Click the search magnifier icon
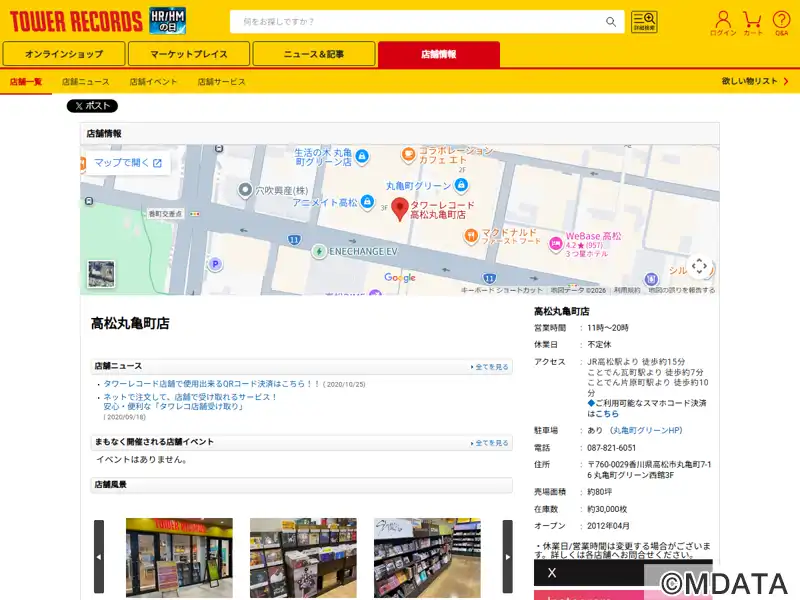The image size is (800, 600). (x=611, y=22)
